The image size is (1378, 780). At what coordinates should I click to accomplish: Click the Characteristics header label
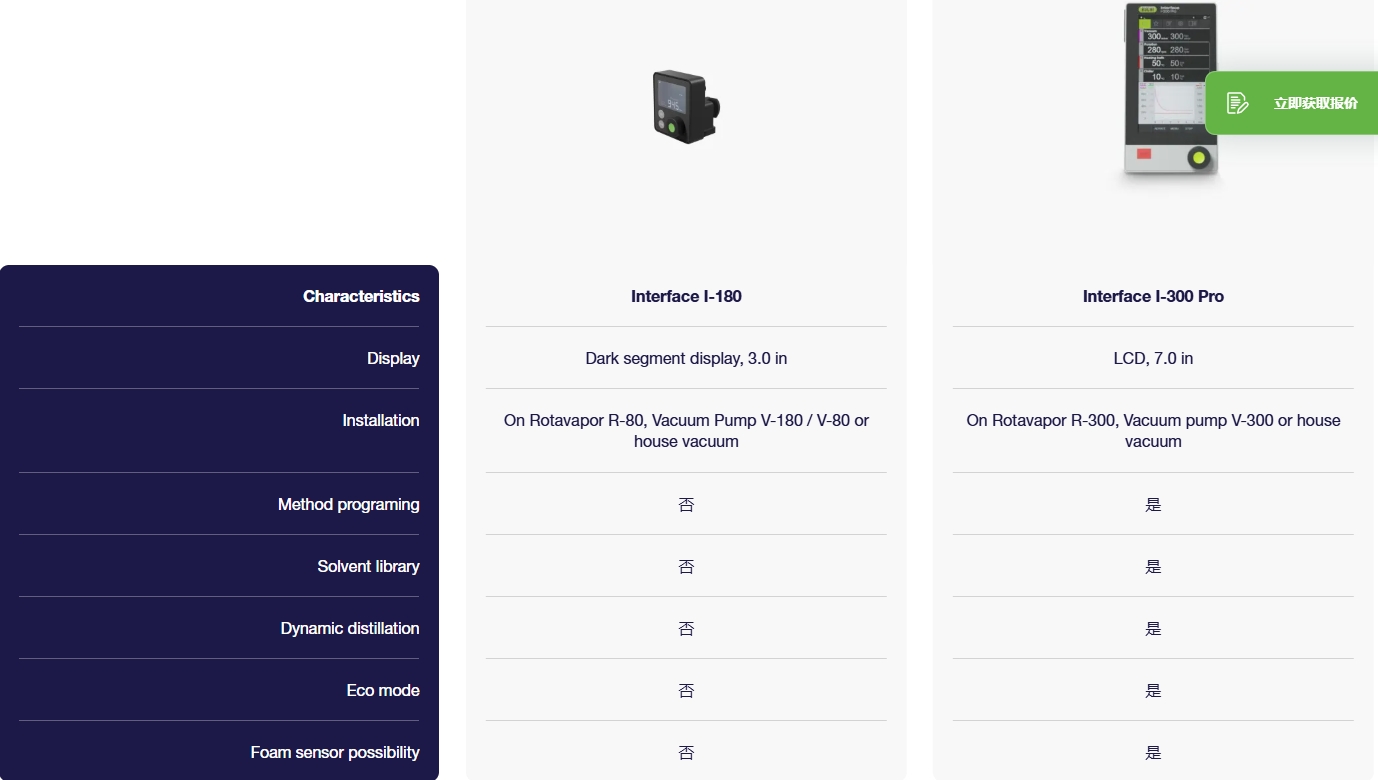pos(361,296)
